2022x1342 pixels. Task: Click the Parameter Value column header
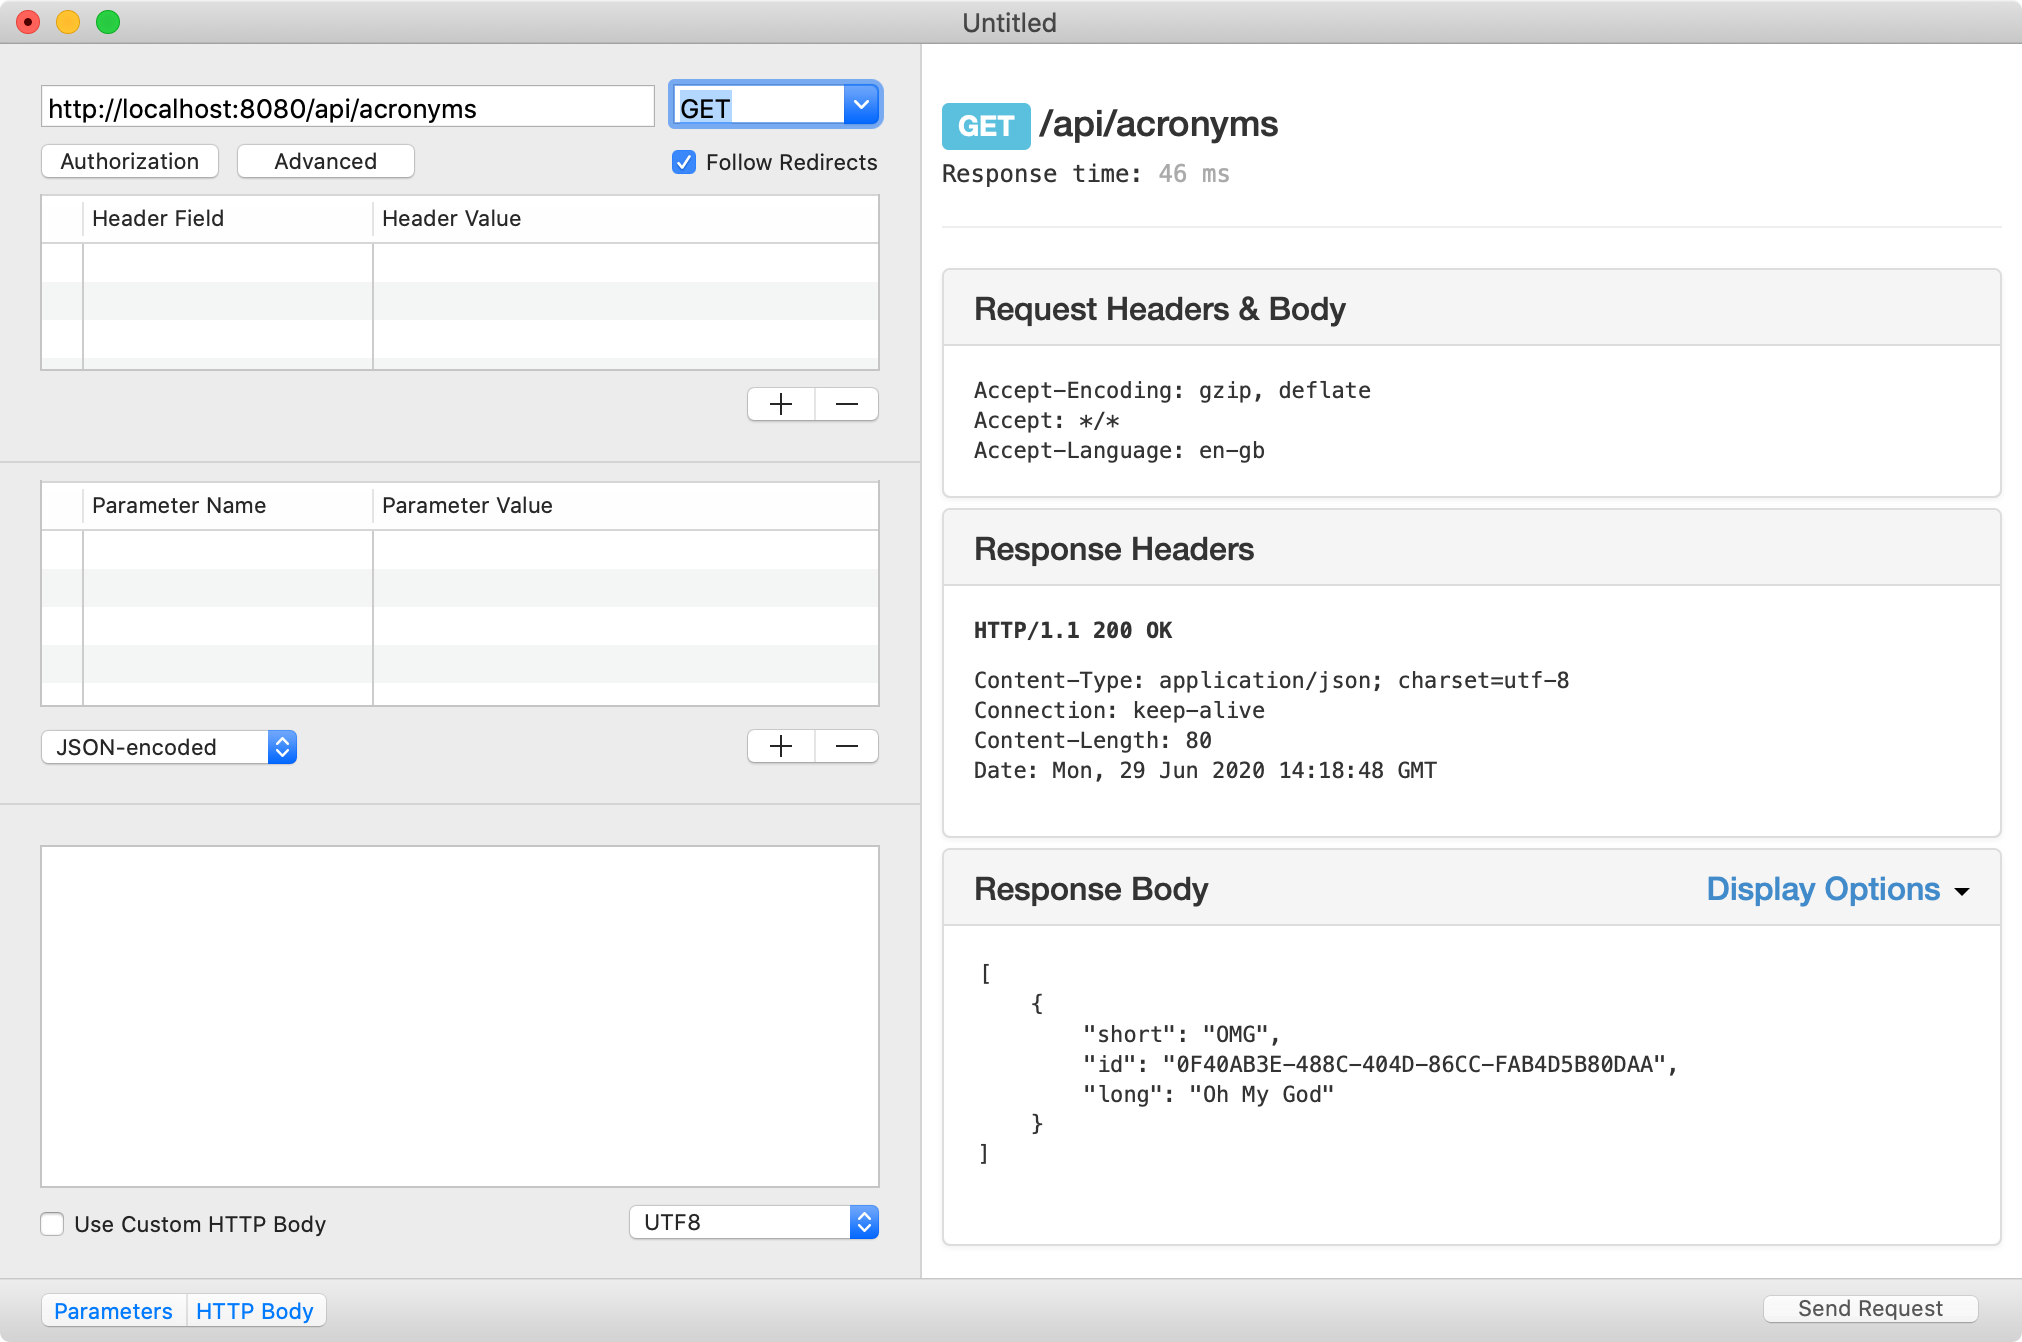(x=626, y=505)
